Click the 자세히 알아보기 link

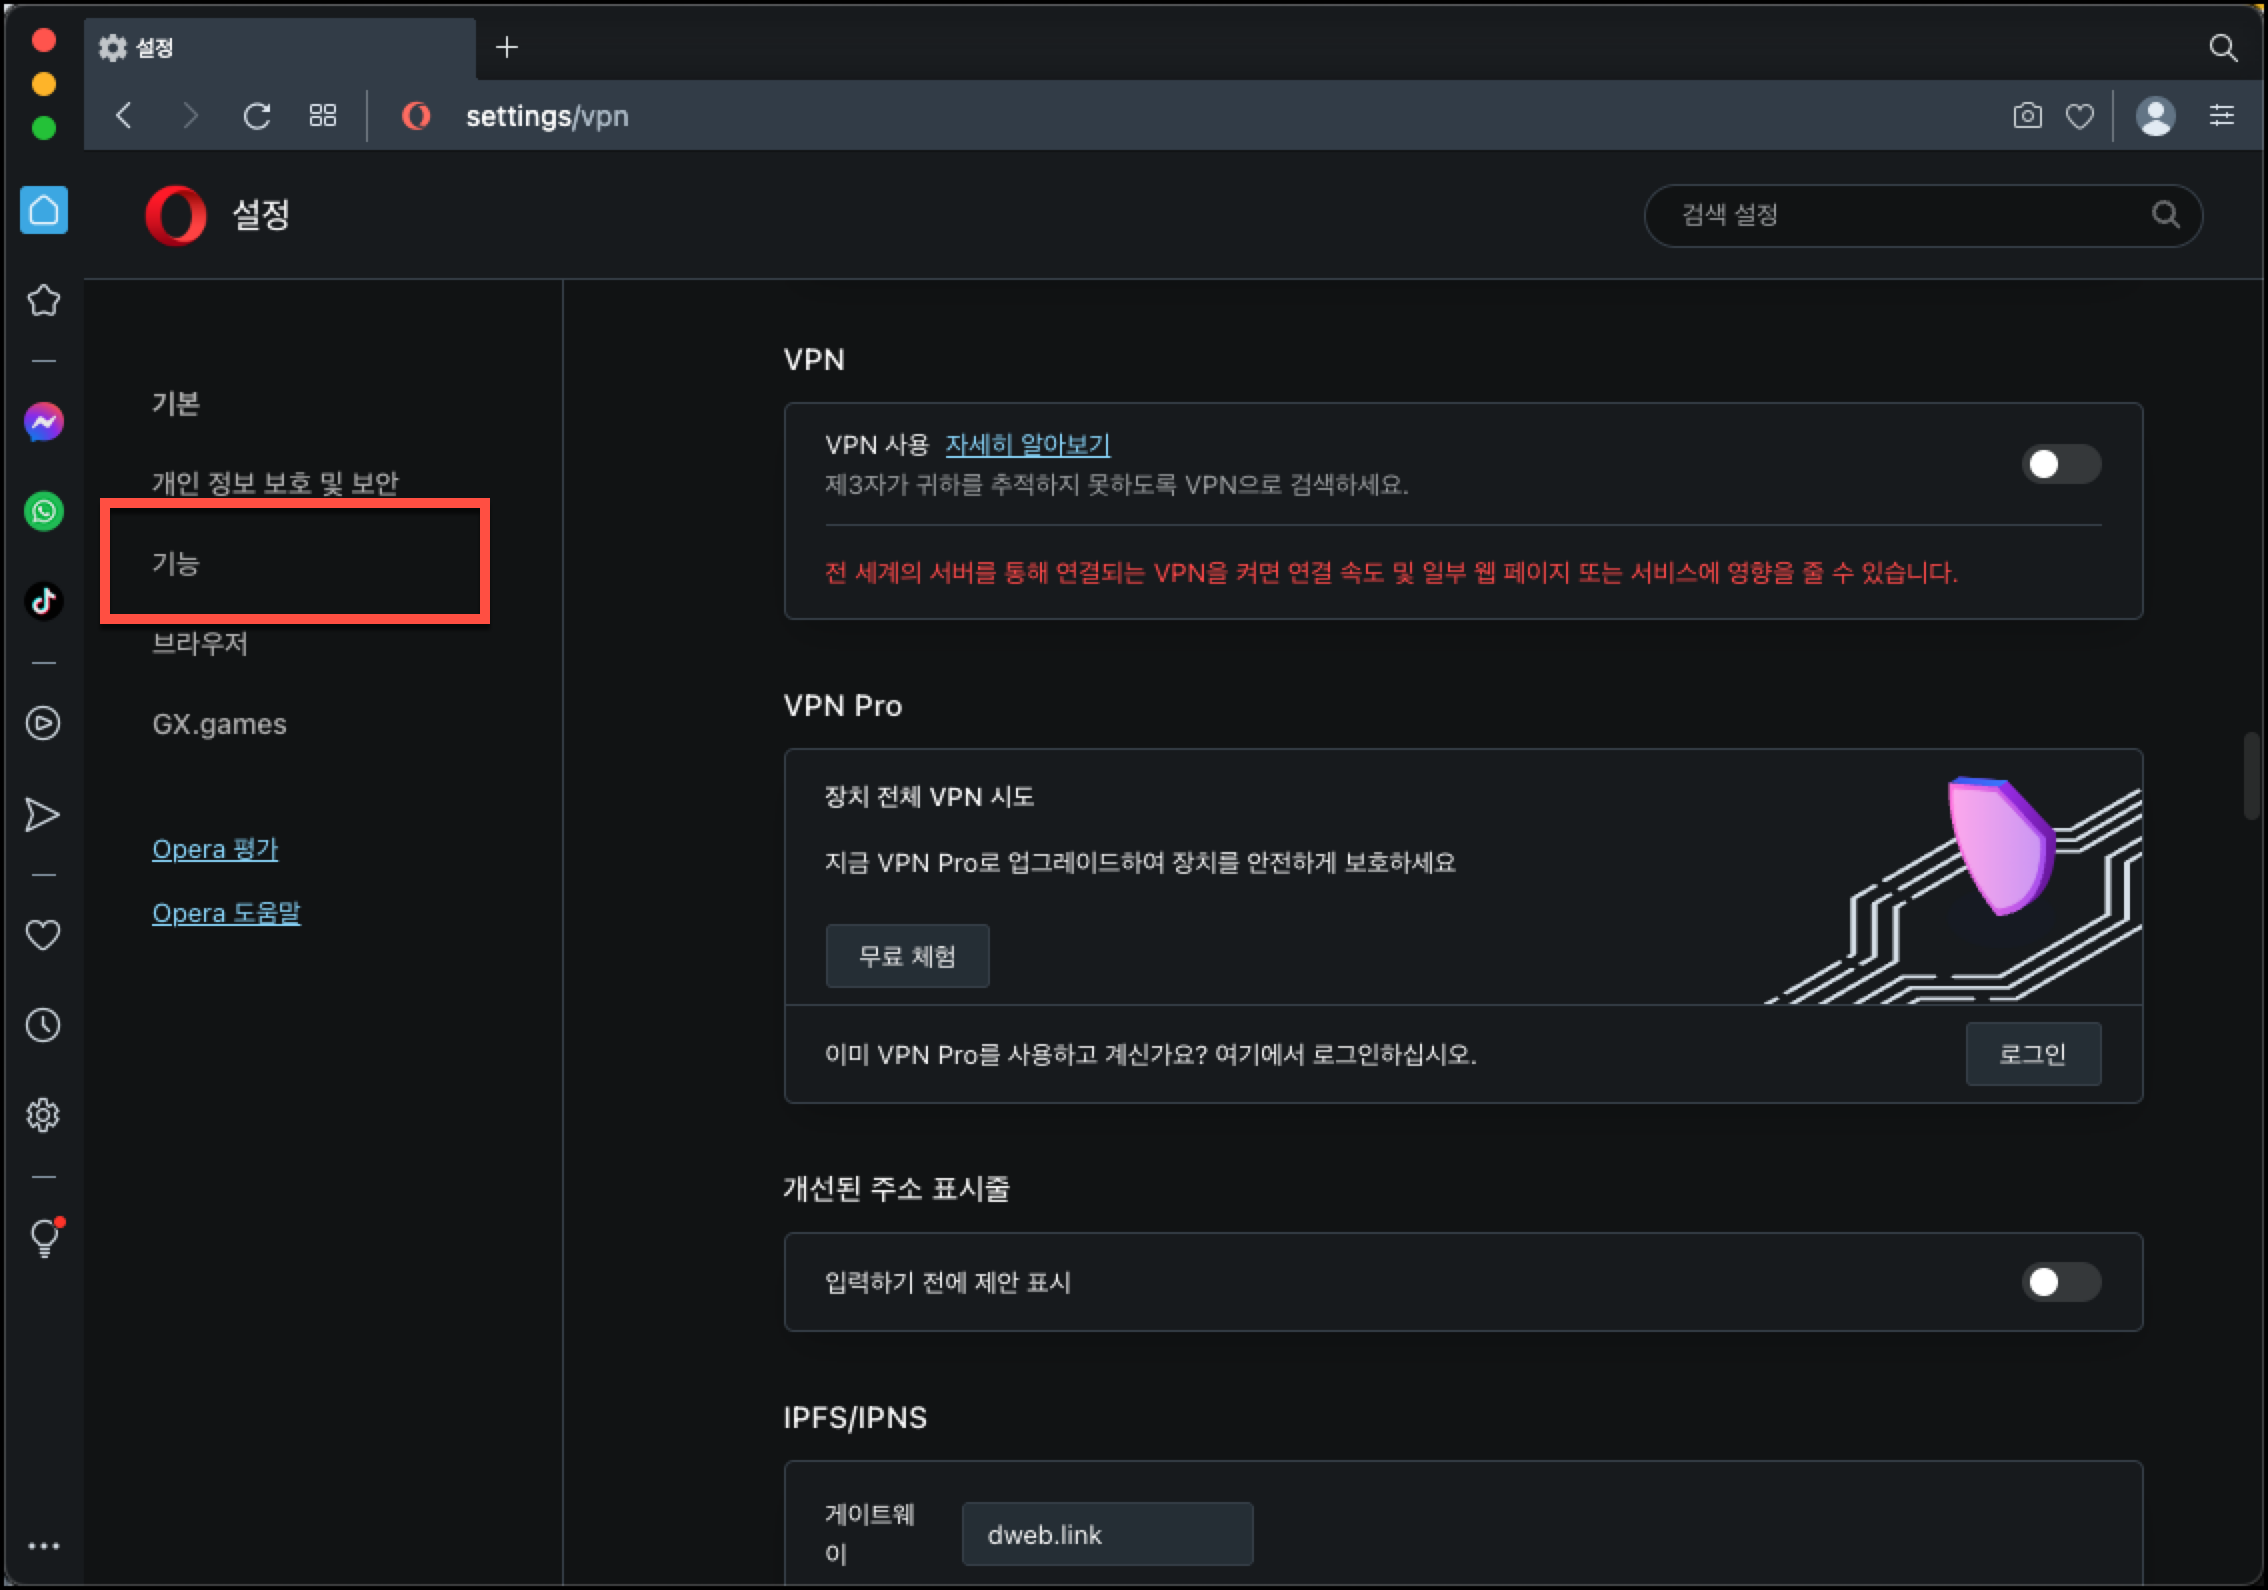point(1027,444)
